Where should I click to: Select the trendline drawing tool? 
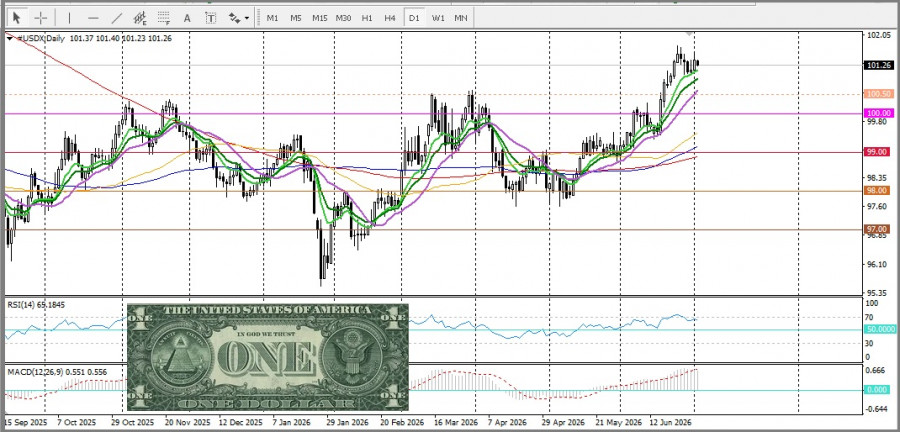pos(117,18)
